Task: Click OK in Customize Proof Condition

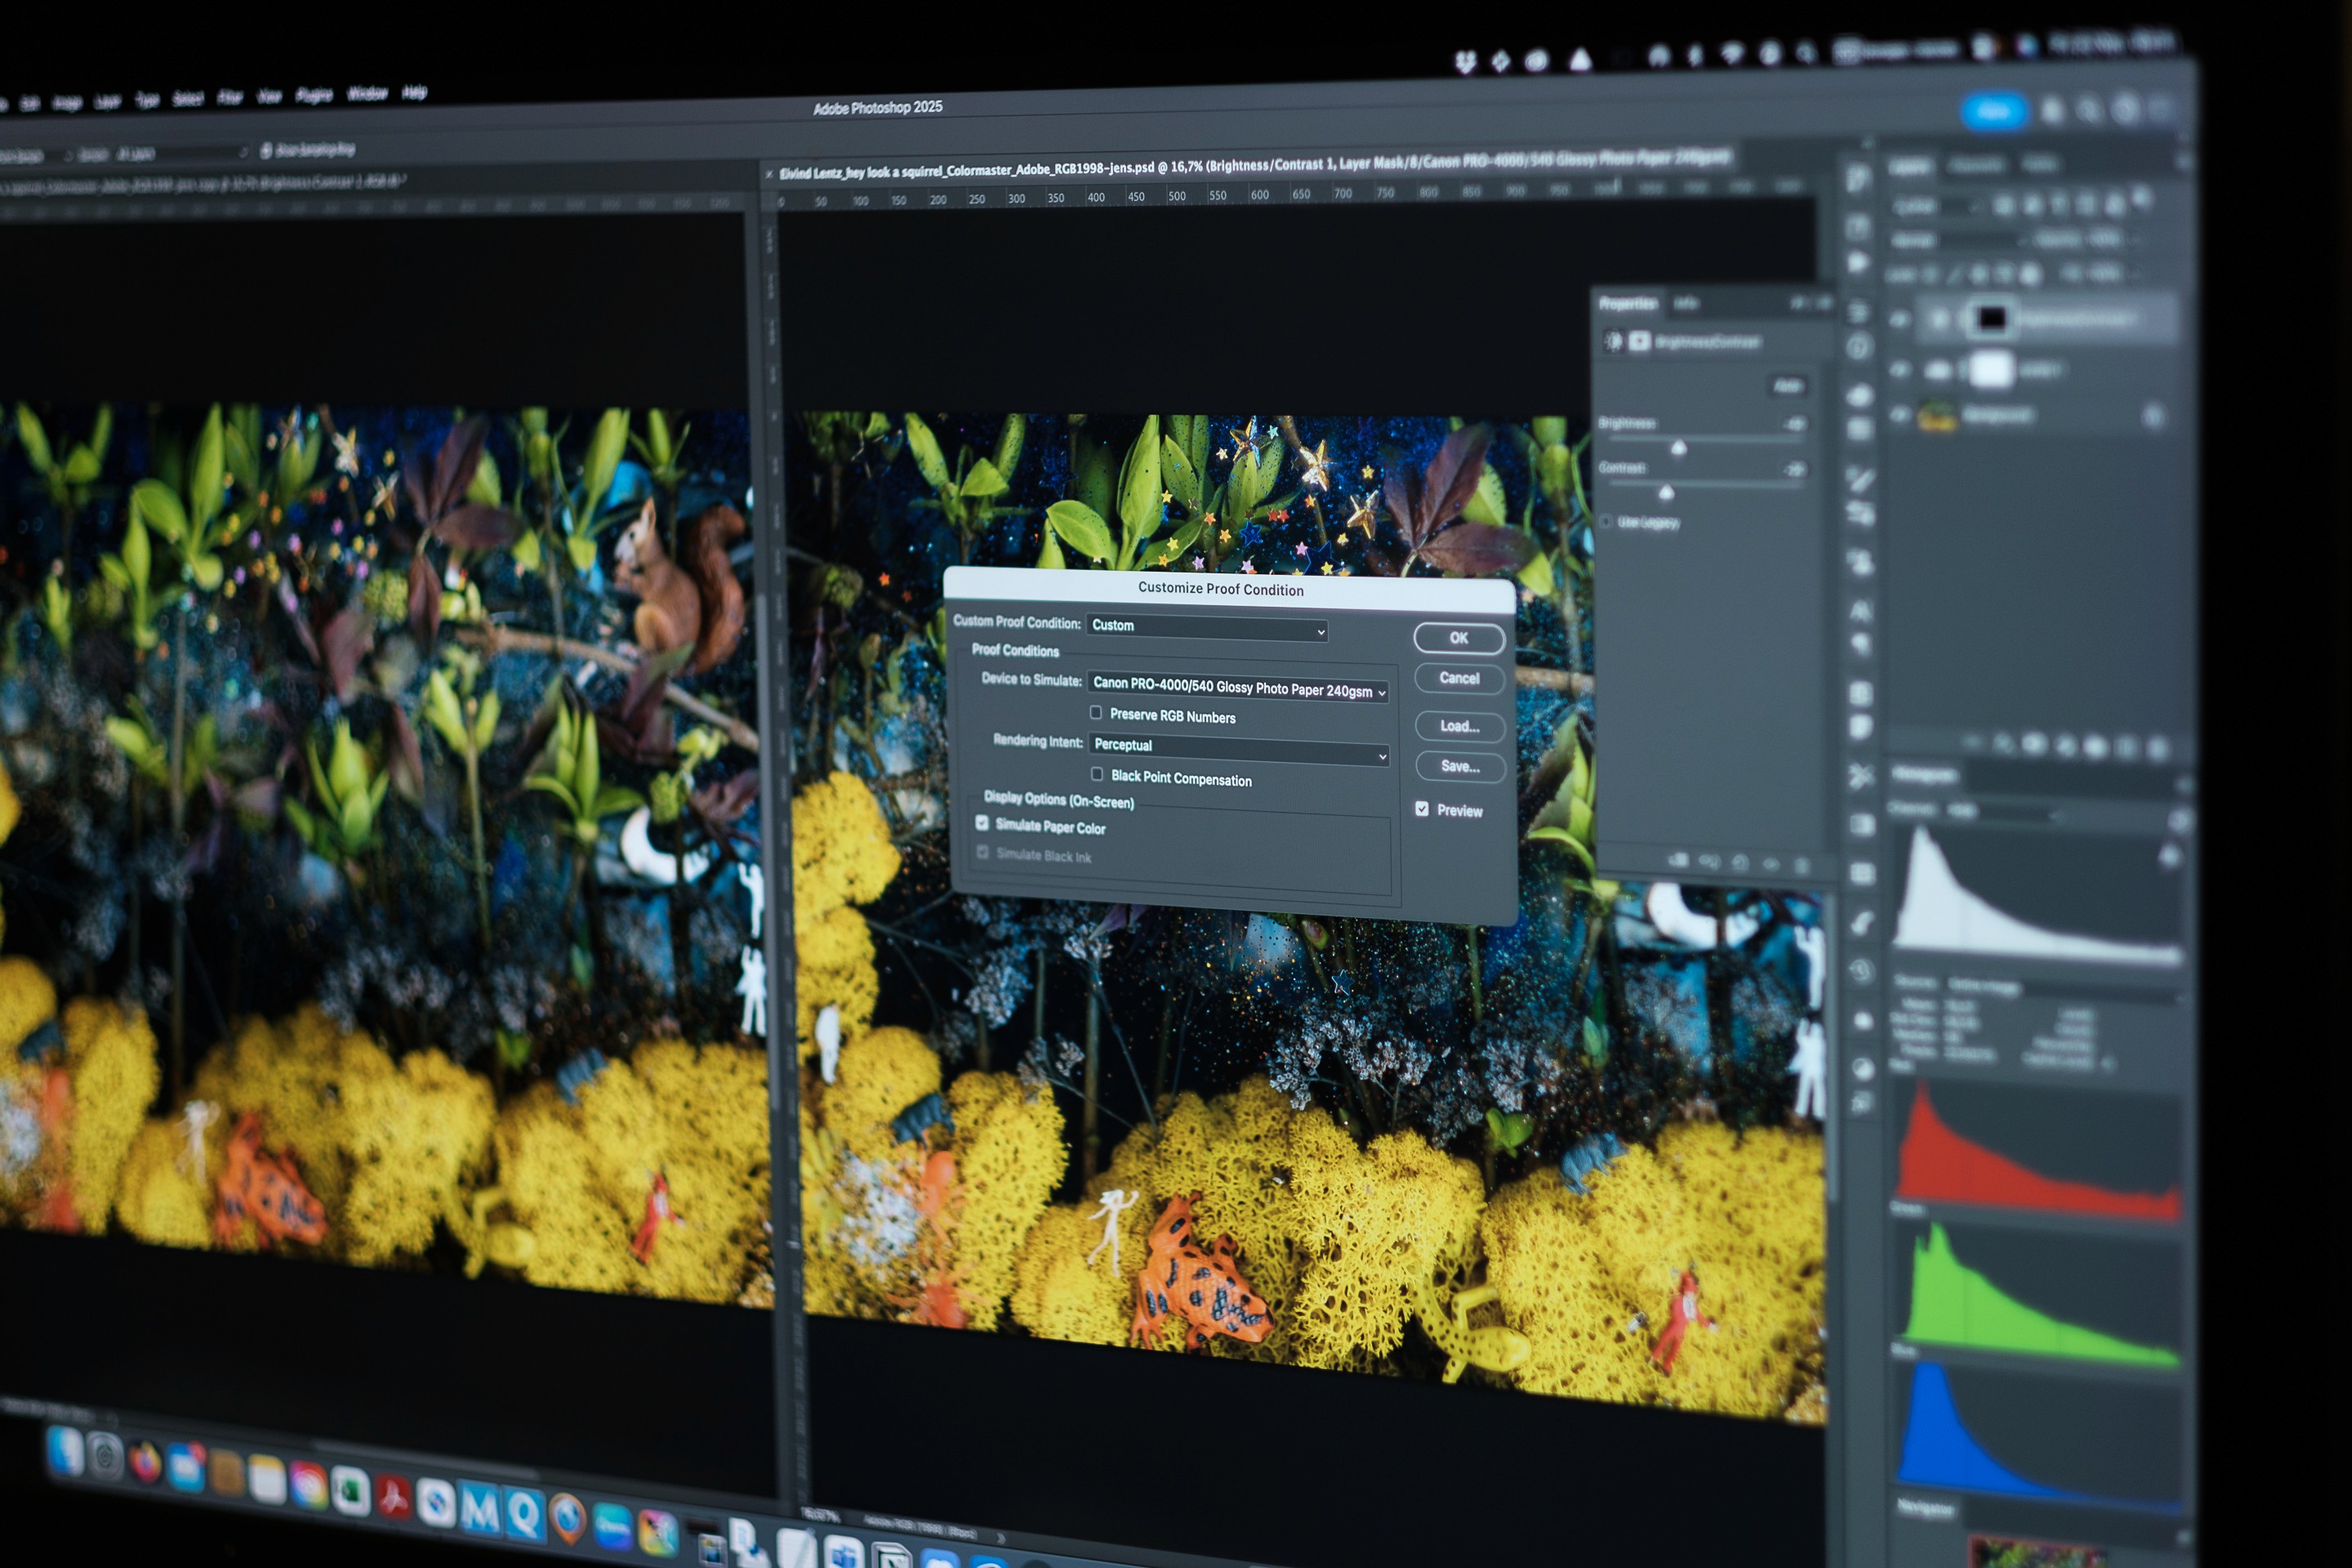Action: 1458,638
